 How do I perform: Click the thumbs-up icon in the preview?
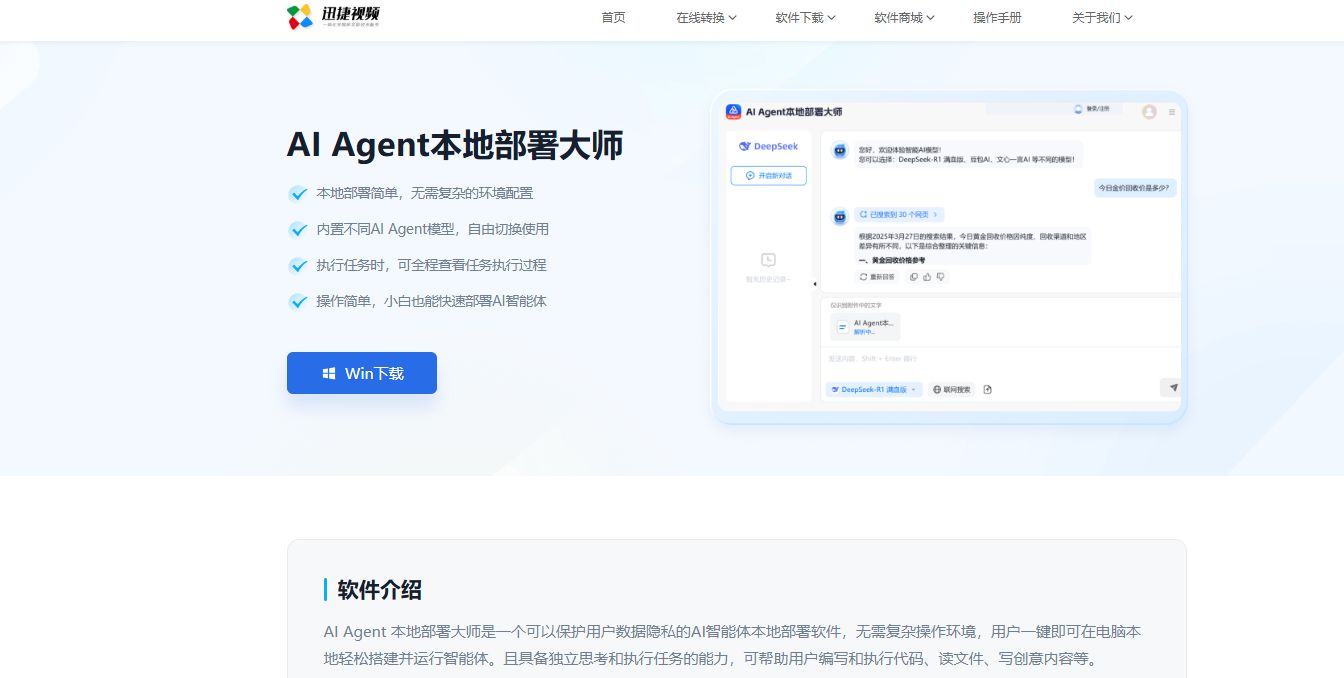click(928, 277)
